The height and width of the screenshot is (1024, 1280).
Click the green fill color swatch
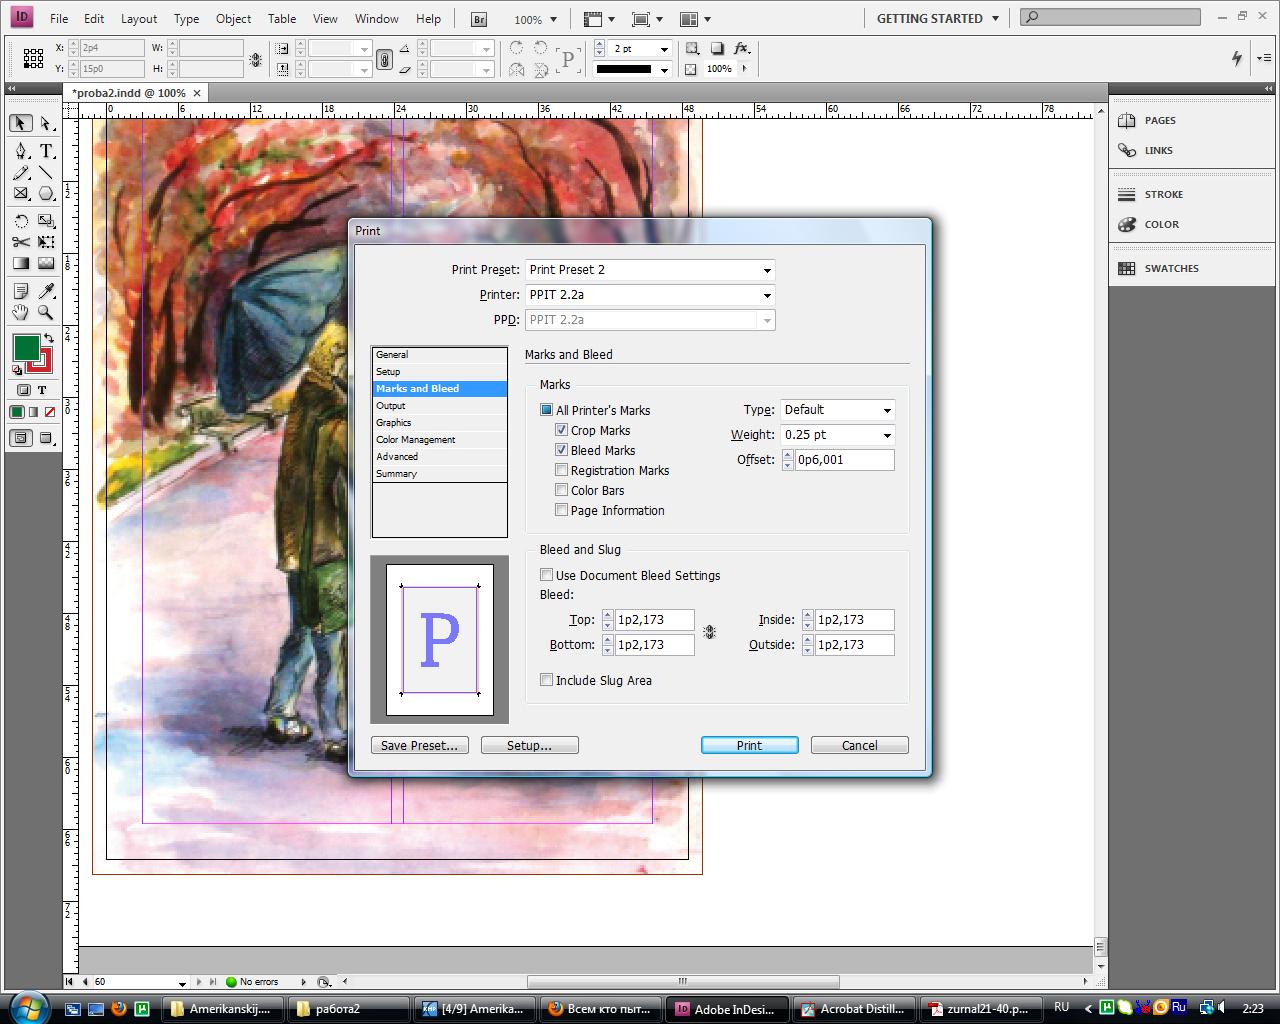(x=26, y=348)
